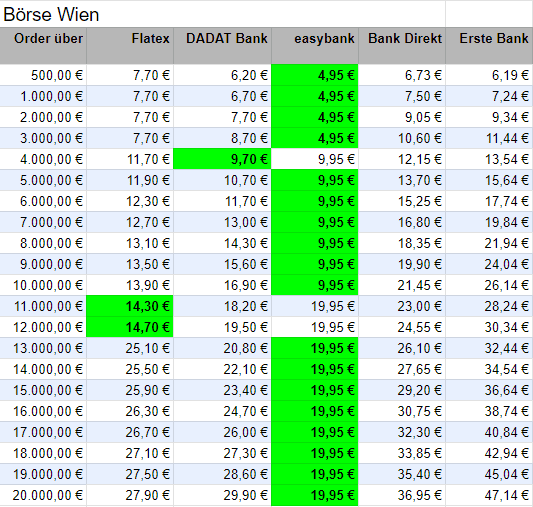533x507 pixels.
Task: Click the 6,19 € Erste Bank cell
Action: point(489,75)
